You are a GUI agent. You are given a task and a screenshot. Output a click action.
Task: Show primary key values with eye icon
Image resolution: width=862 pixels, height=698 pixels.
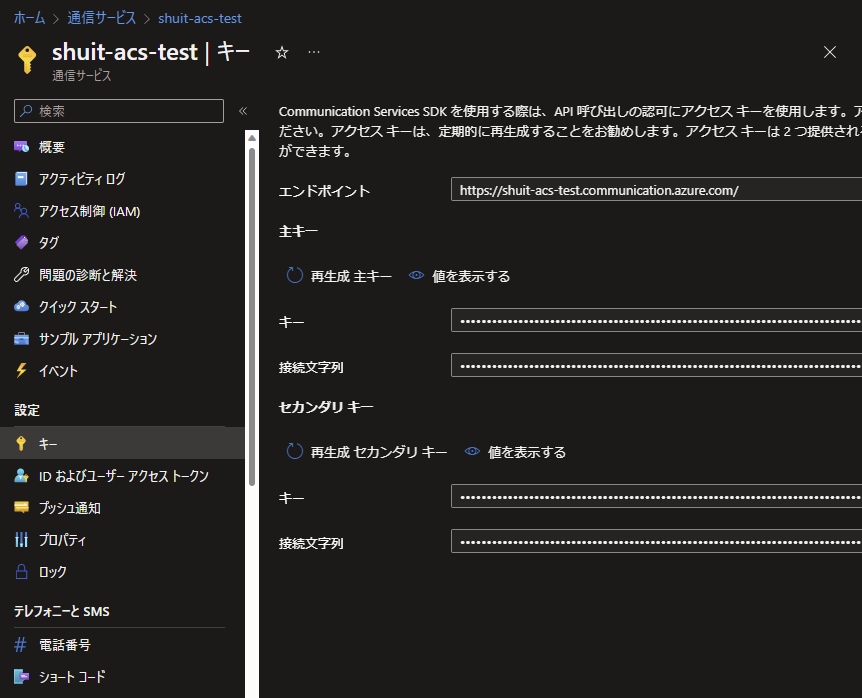pos(417,275)
